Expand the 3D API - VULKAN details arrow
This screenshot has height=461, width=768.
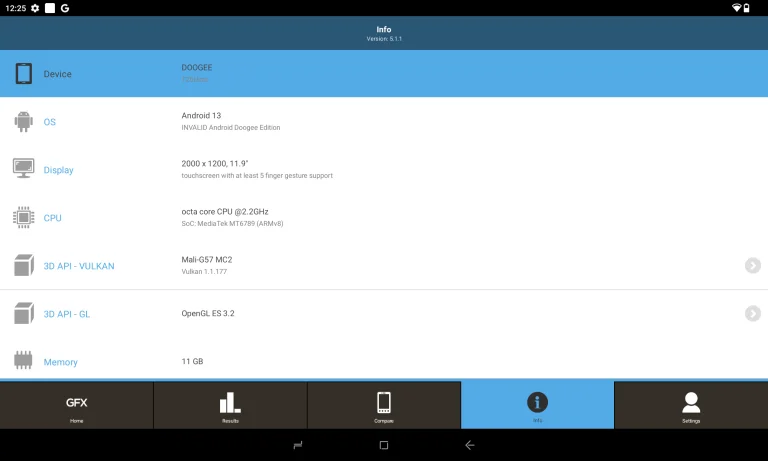pos(753,266)
